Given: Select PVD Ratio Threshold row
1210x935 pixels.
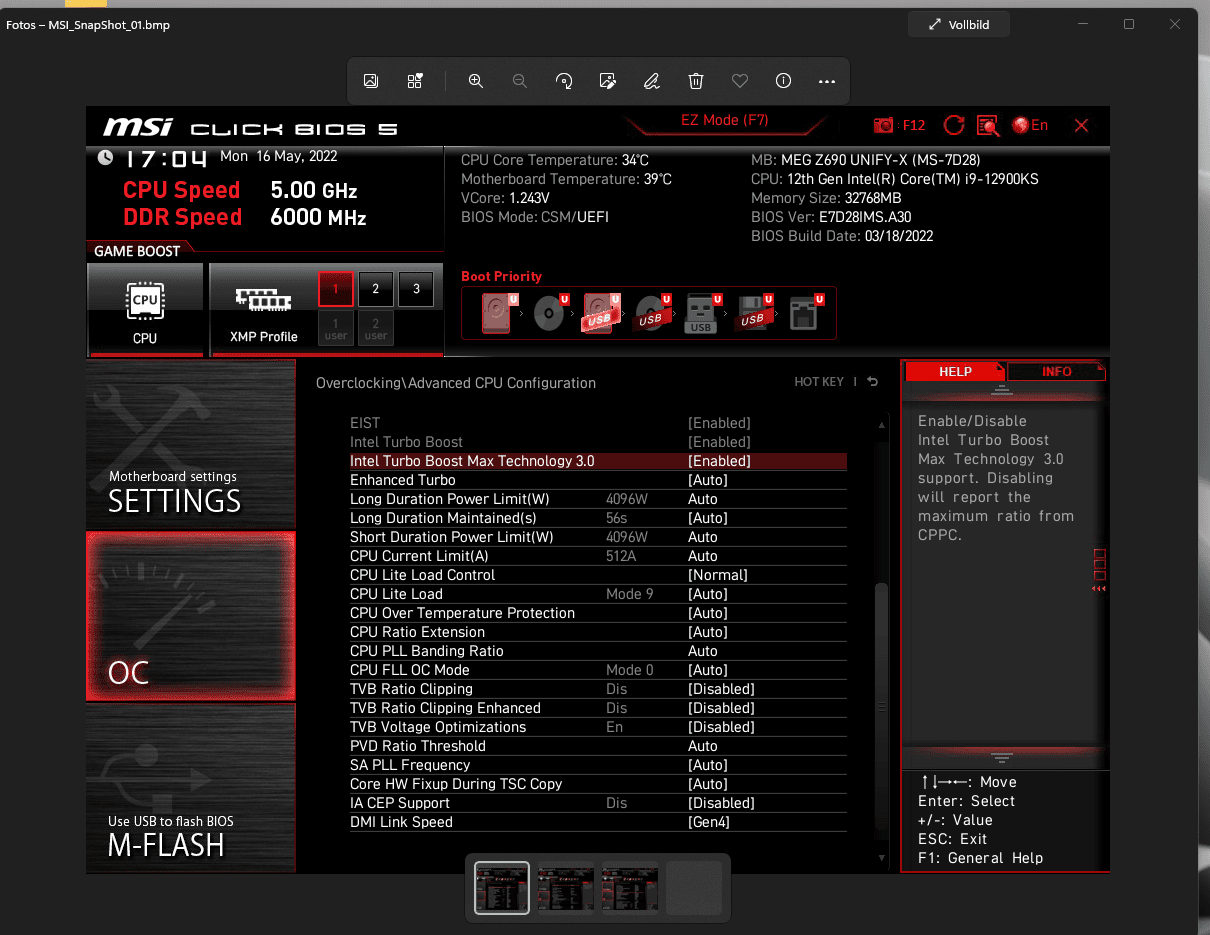Looking at the screenshot, I should click(x=598, y=746).
